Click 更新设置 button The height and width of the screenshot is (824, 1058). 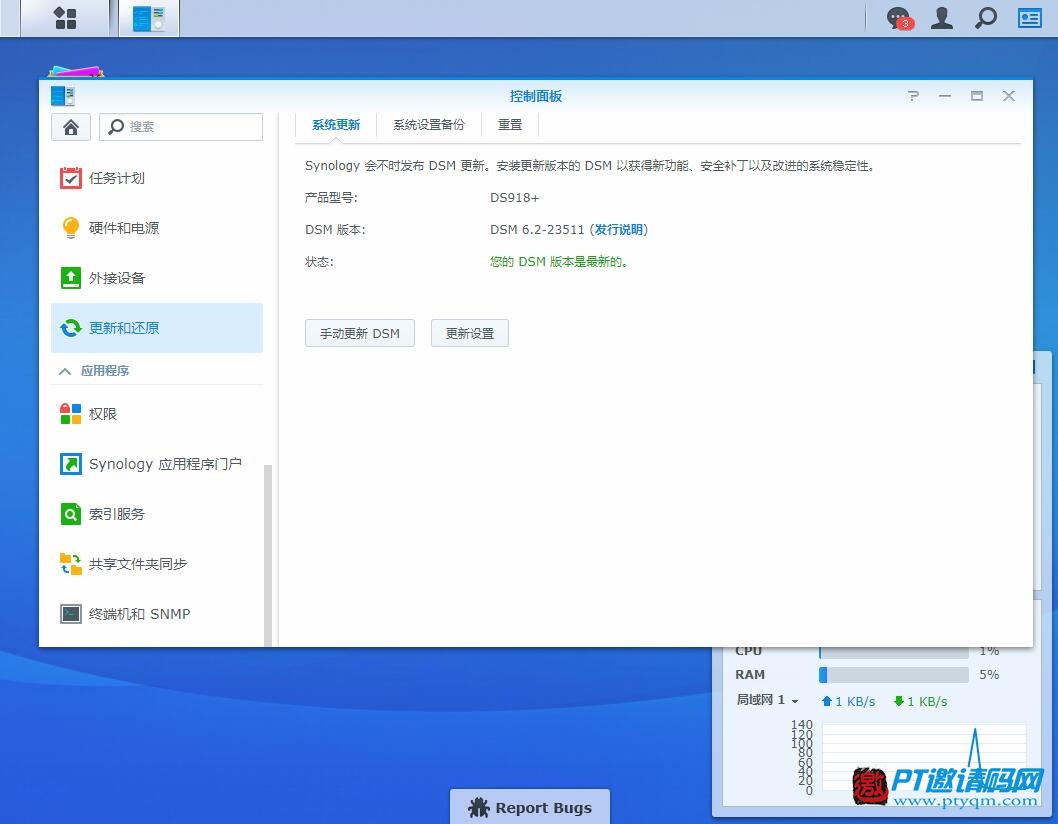[470, 333]
